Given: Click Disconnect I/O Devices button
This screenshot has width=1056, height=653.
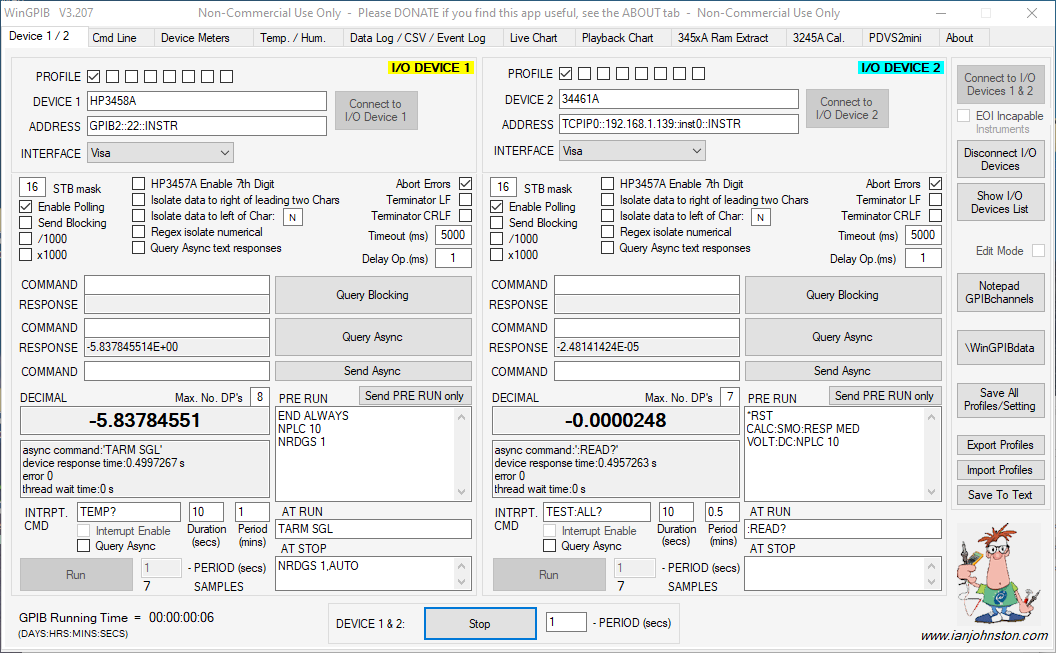Looking at the screenshot, I should tap(1000, 160).
